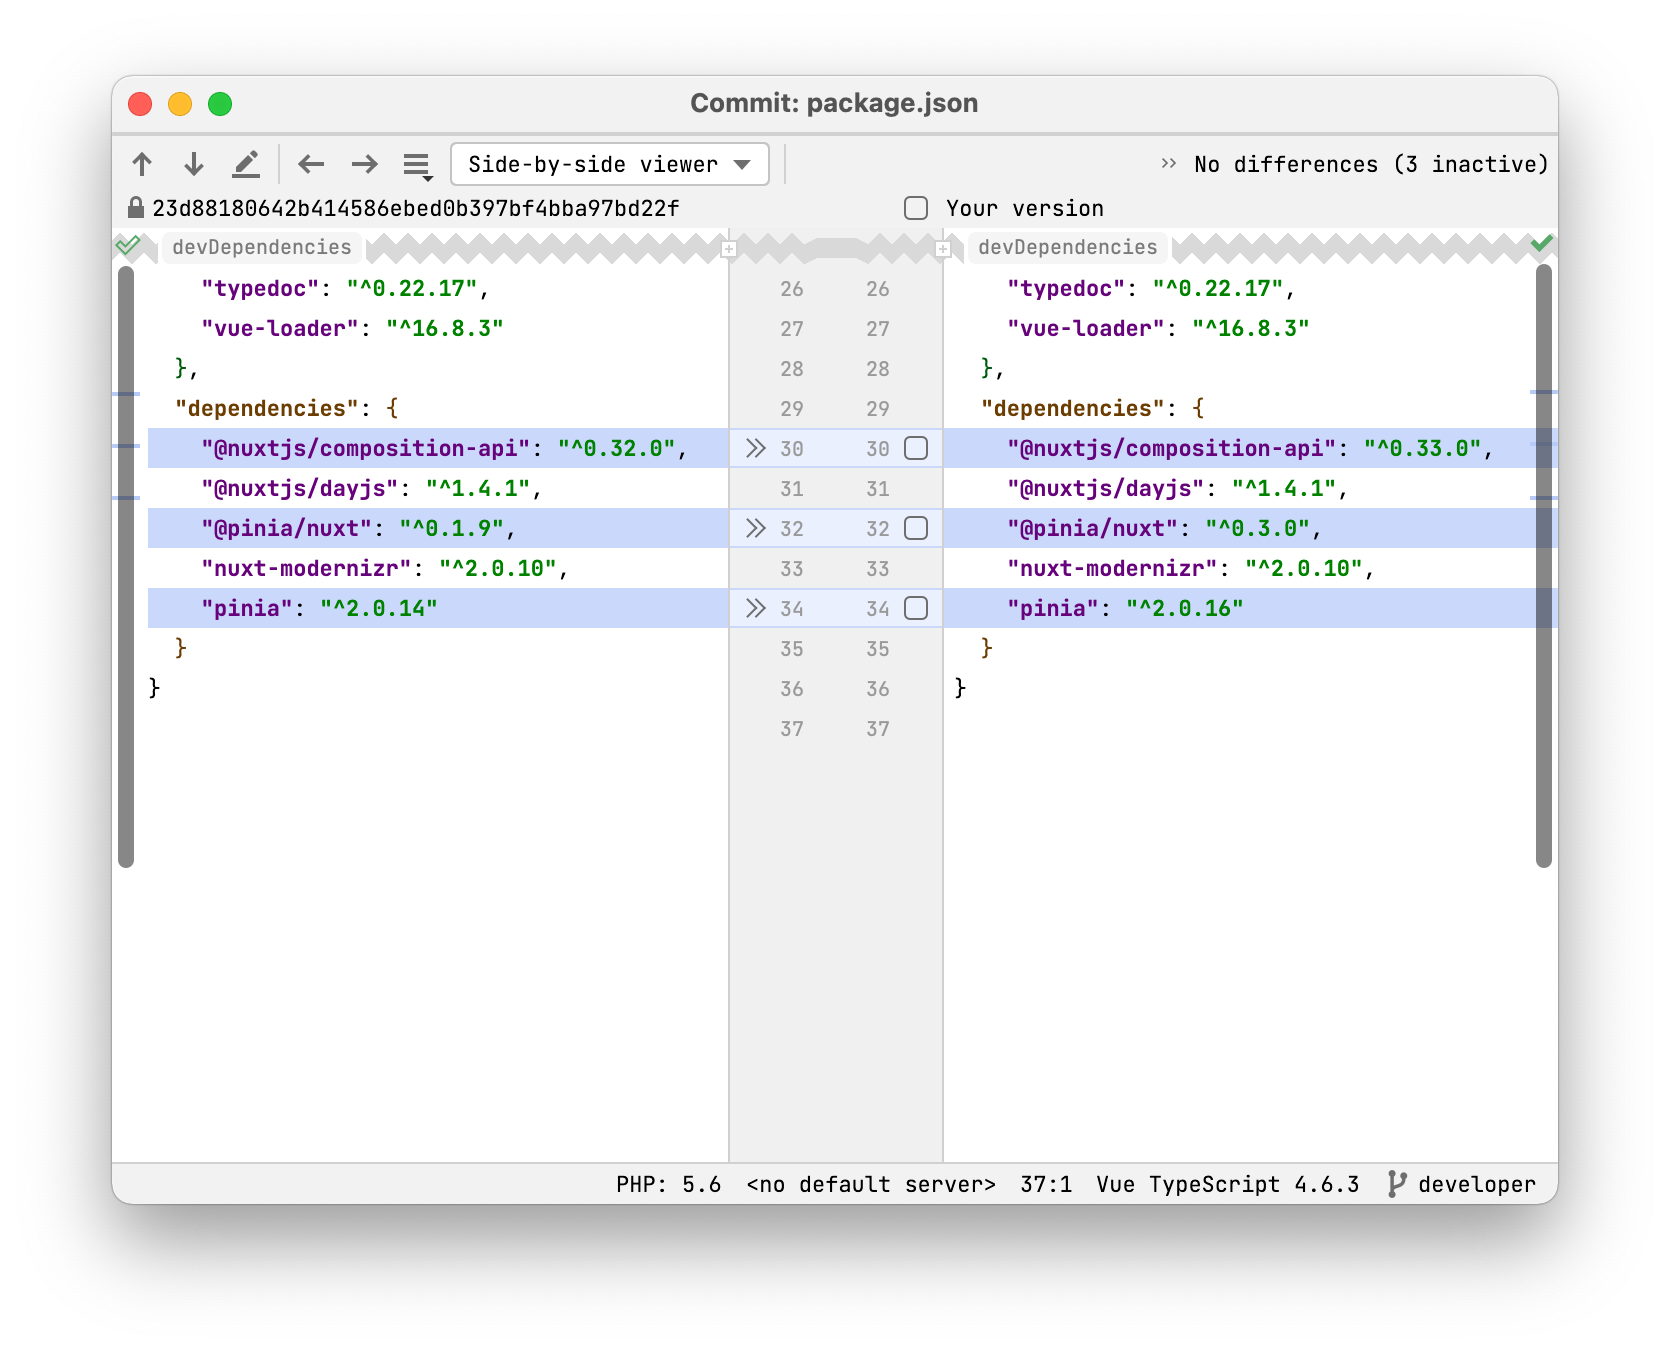The image size is (1670, 1352).
Task: Click right devDependencies folded breadcrumb
Action: pyautogui.click(x=1068, y=247)
